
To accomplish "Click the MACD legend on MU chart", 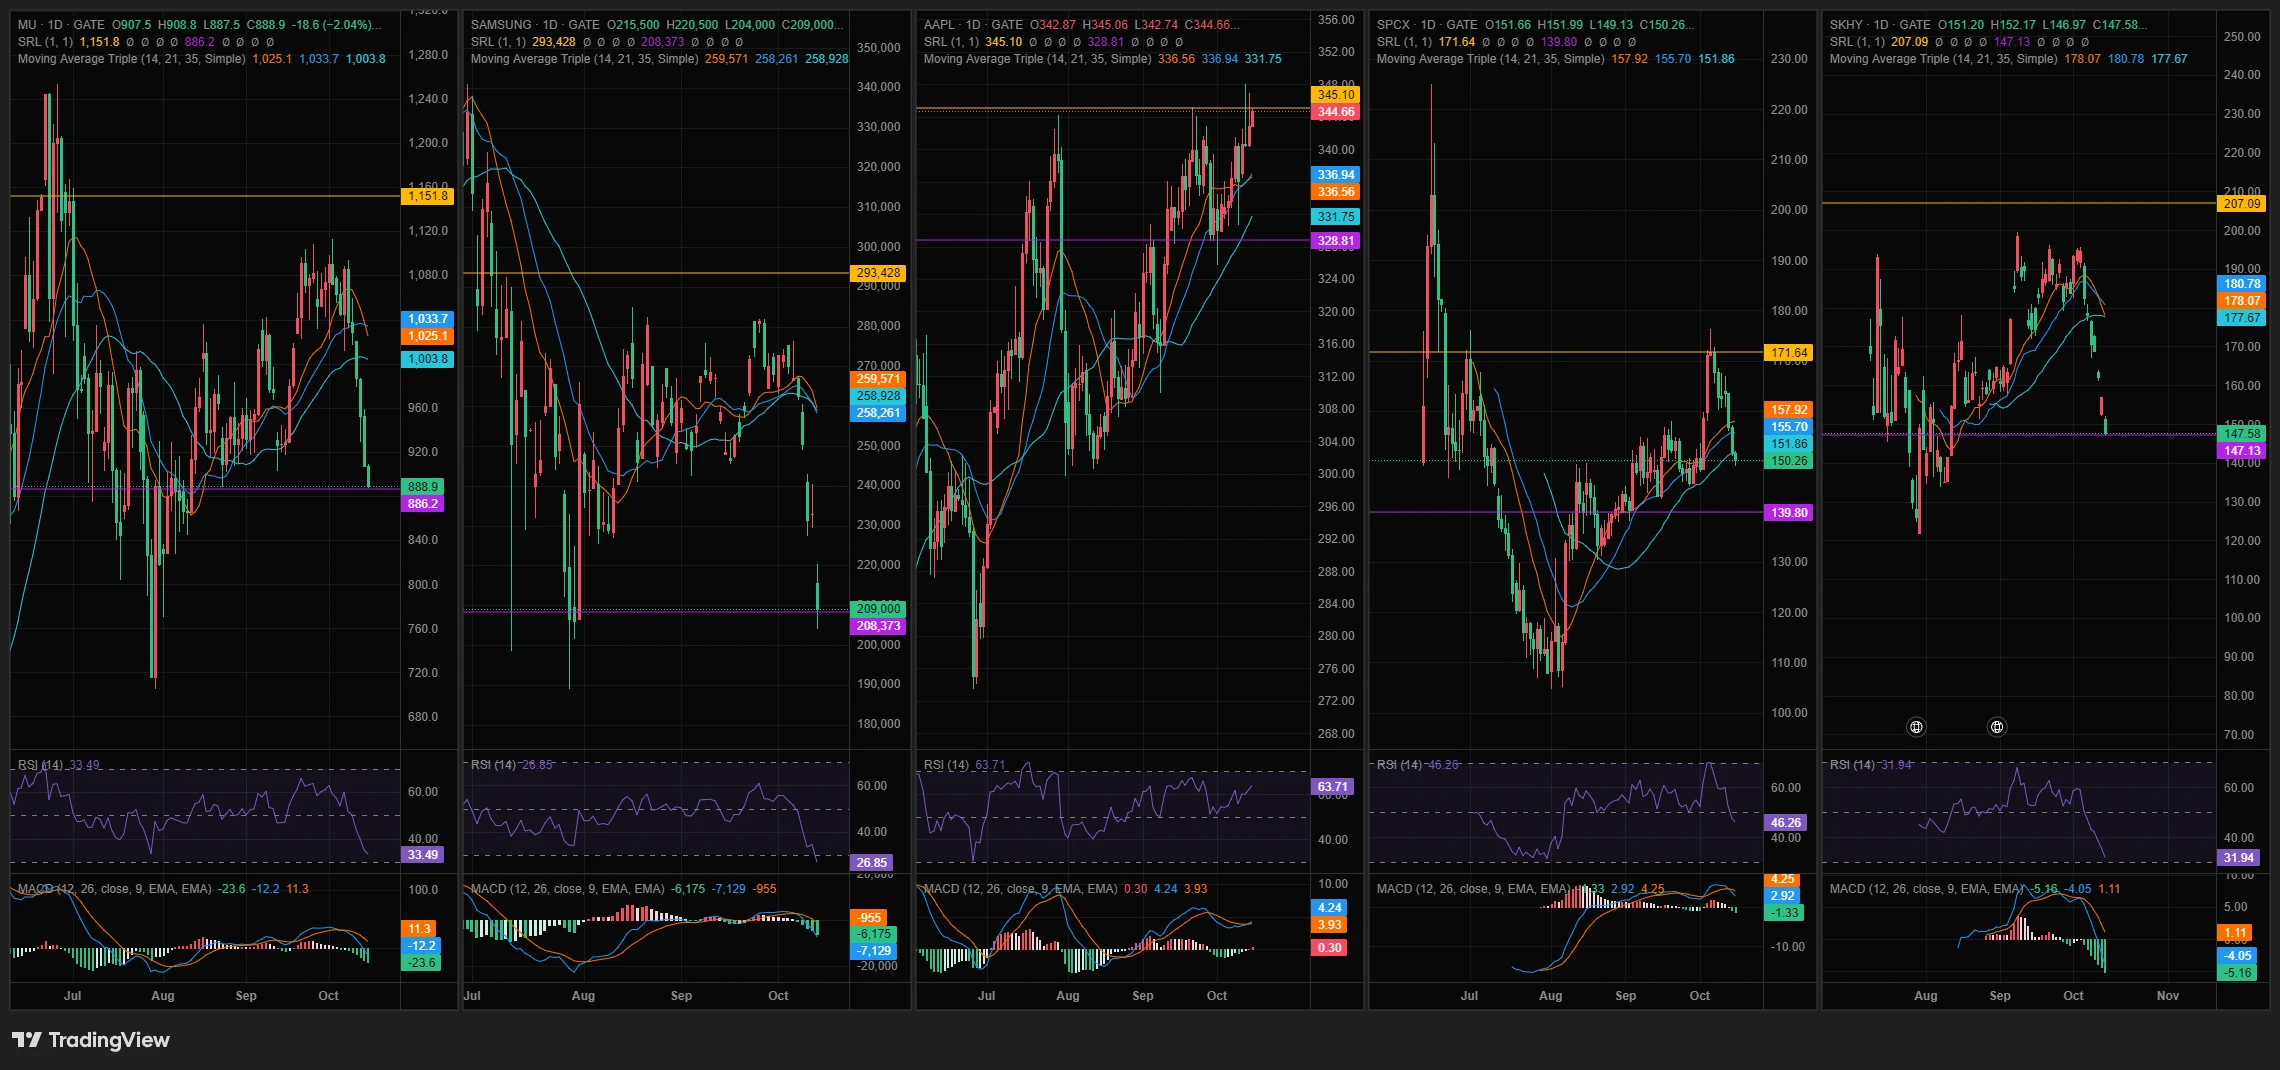I will tap(114, 888).
